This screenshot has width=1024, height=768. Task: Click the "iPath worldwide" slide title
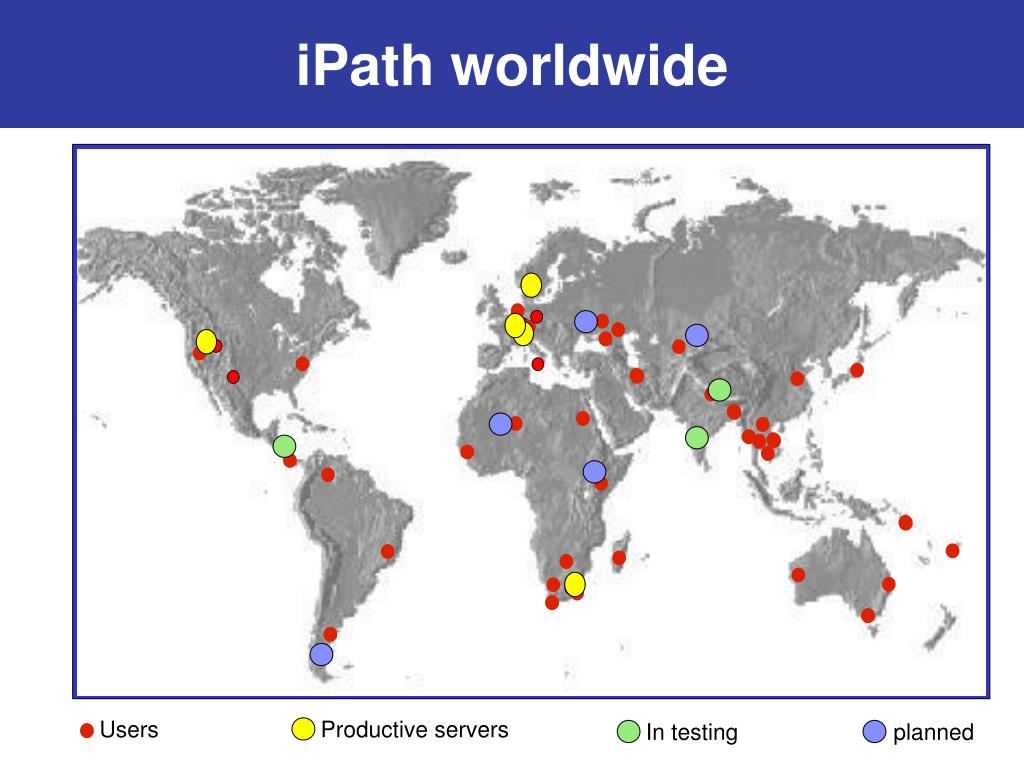[x=512, y=65]
